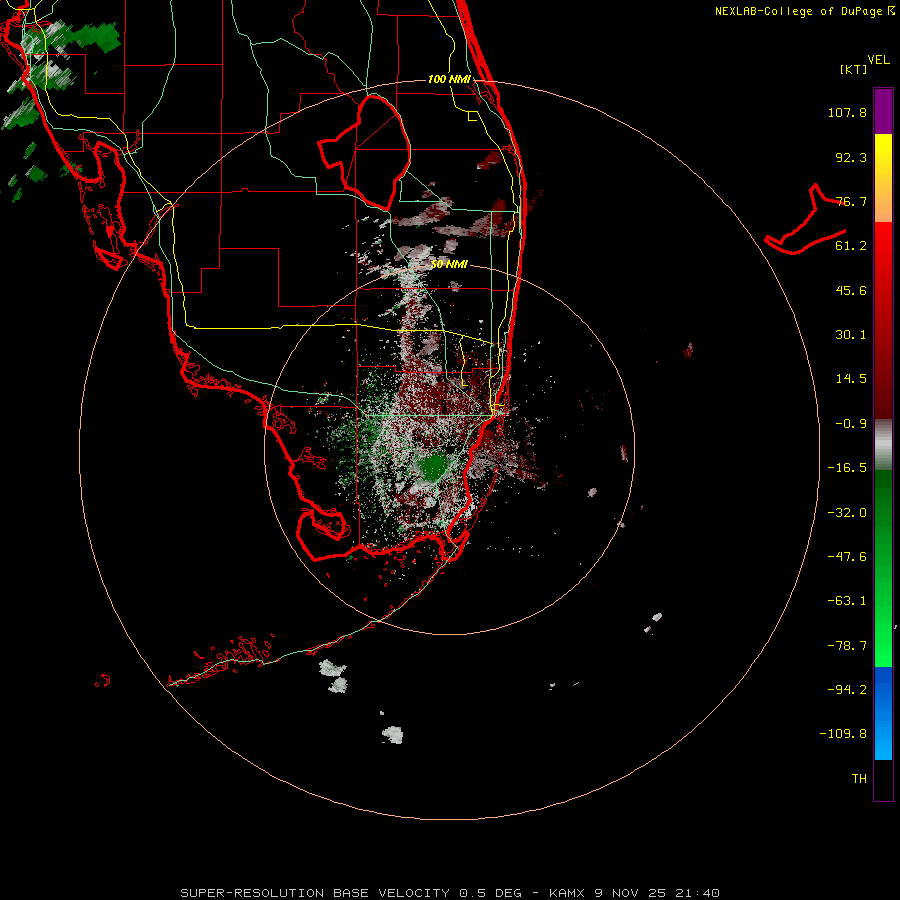Screen dimensions: 900x900
Task: Pick the blue segment of velocity color bar
Action: point(883,713)
